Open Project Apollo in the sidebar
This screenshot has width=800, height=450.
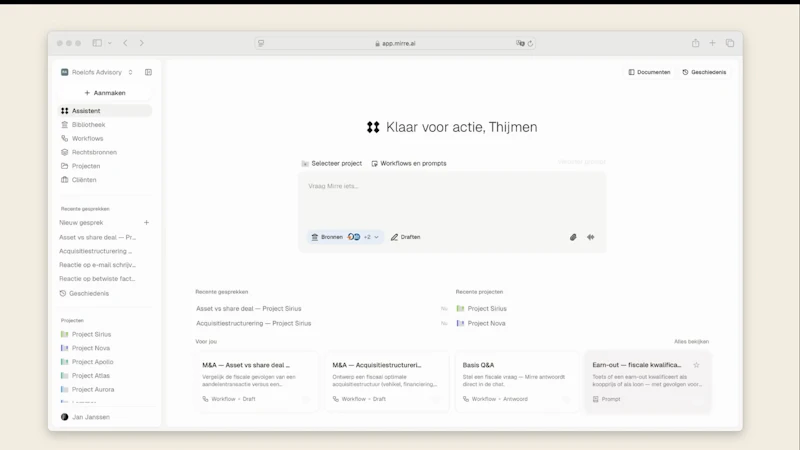click(87, 362)
